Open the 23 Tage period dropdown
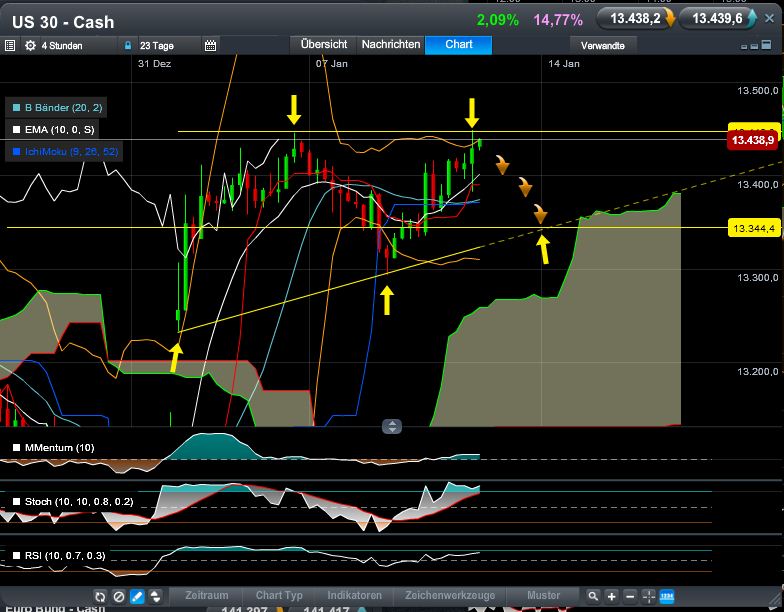784x612 pixels. [156, 46]
